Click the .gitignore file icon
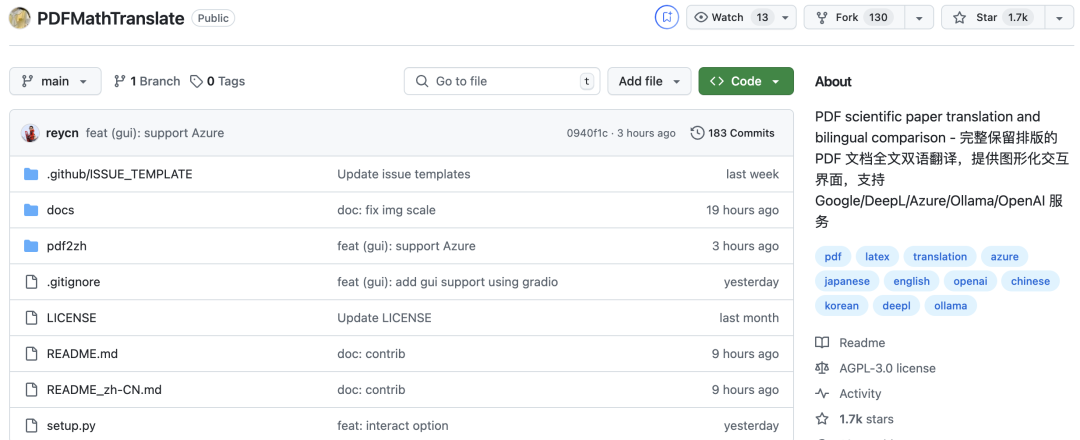 [x=30, y=282]
